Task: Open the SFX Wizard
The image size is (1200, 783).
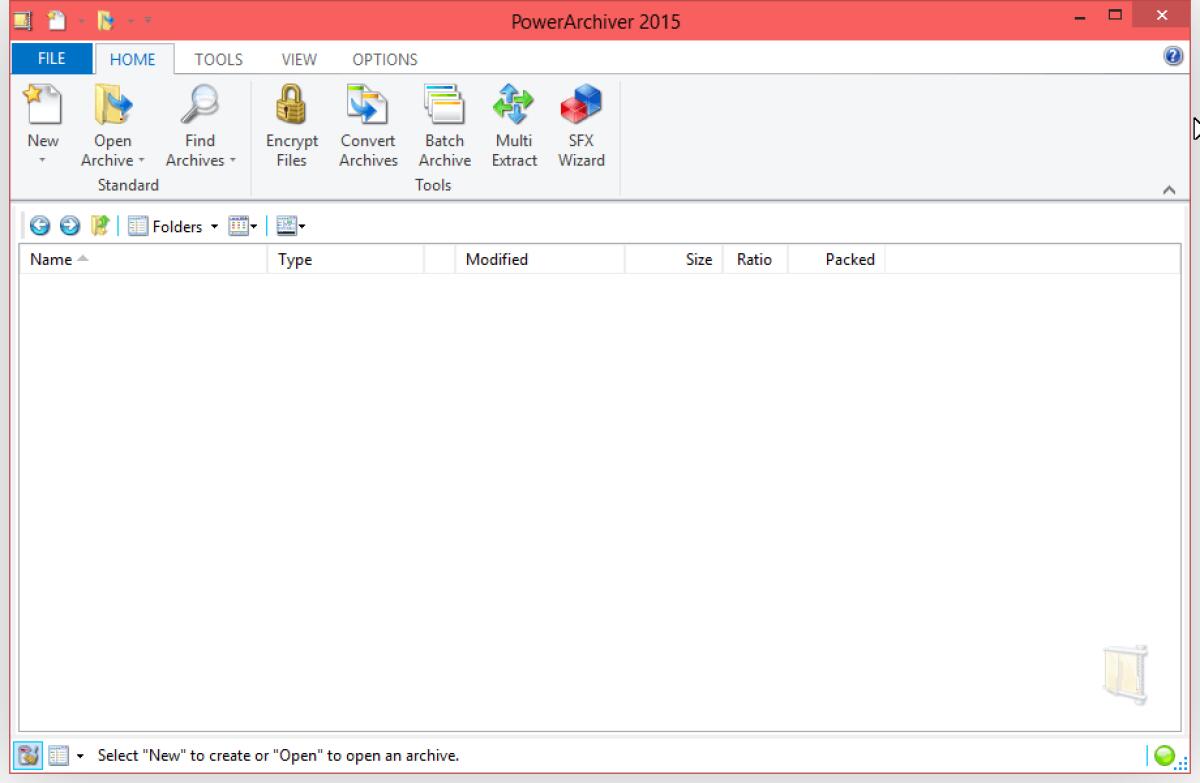Action: (581, 124)
